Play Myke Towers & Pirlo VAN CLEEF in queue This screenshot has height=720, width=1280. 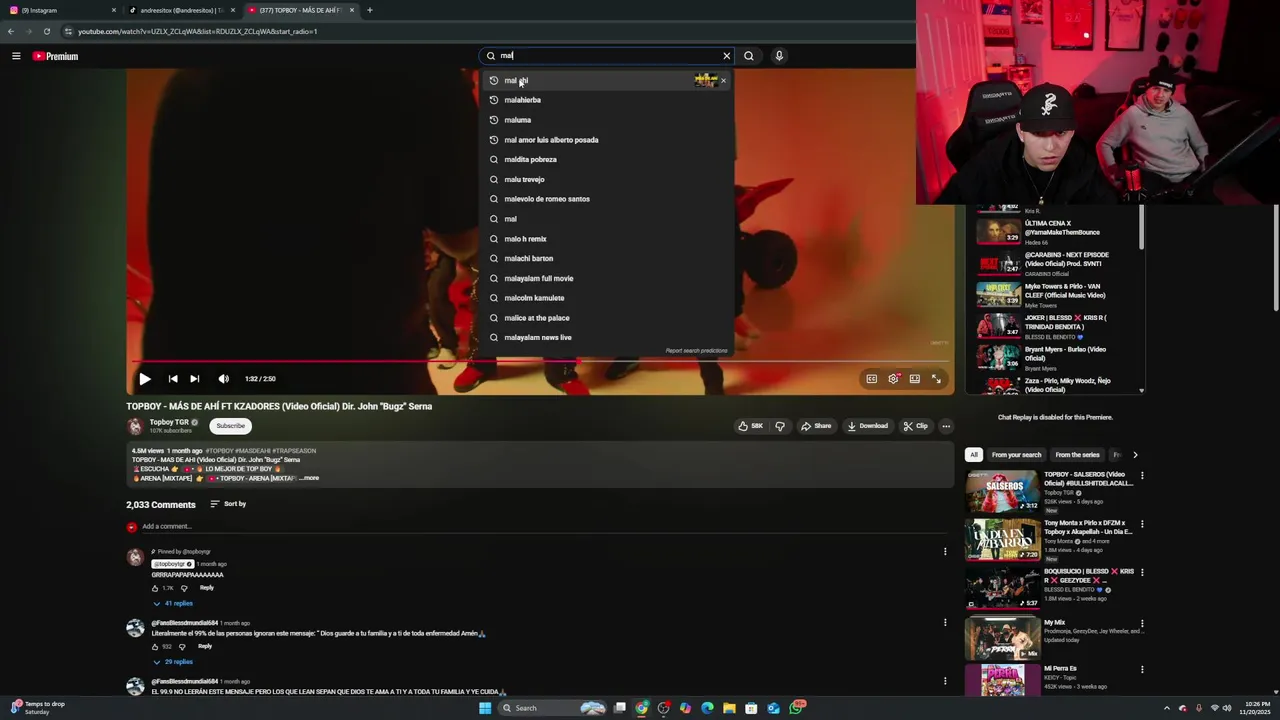[1057, 294]
